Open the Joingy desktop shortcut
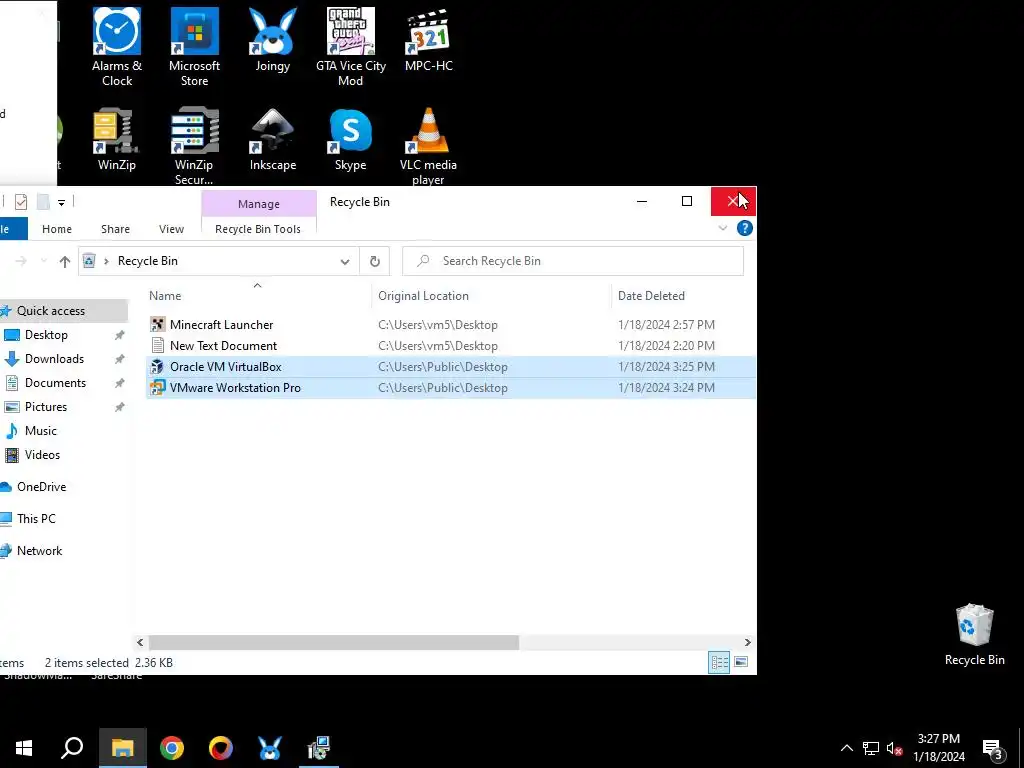 [x=272, y=39]
